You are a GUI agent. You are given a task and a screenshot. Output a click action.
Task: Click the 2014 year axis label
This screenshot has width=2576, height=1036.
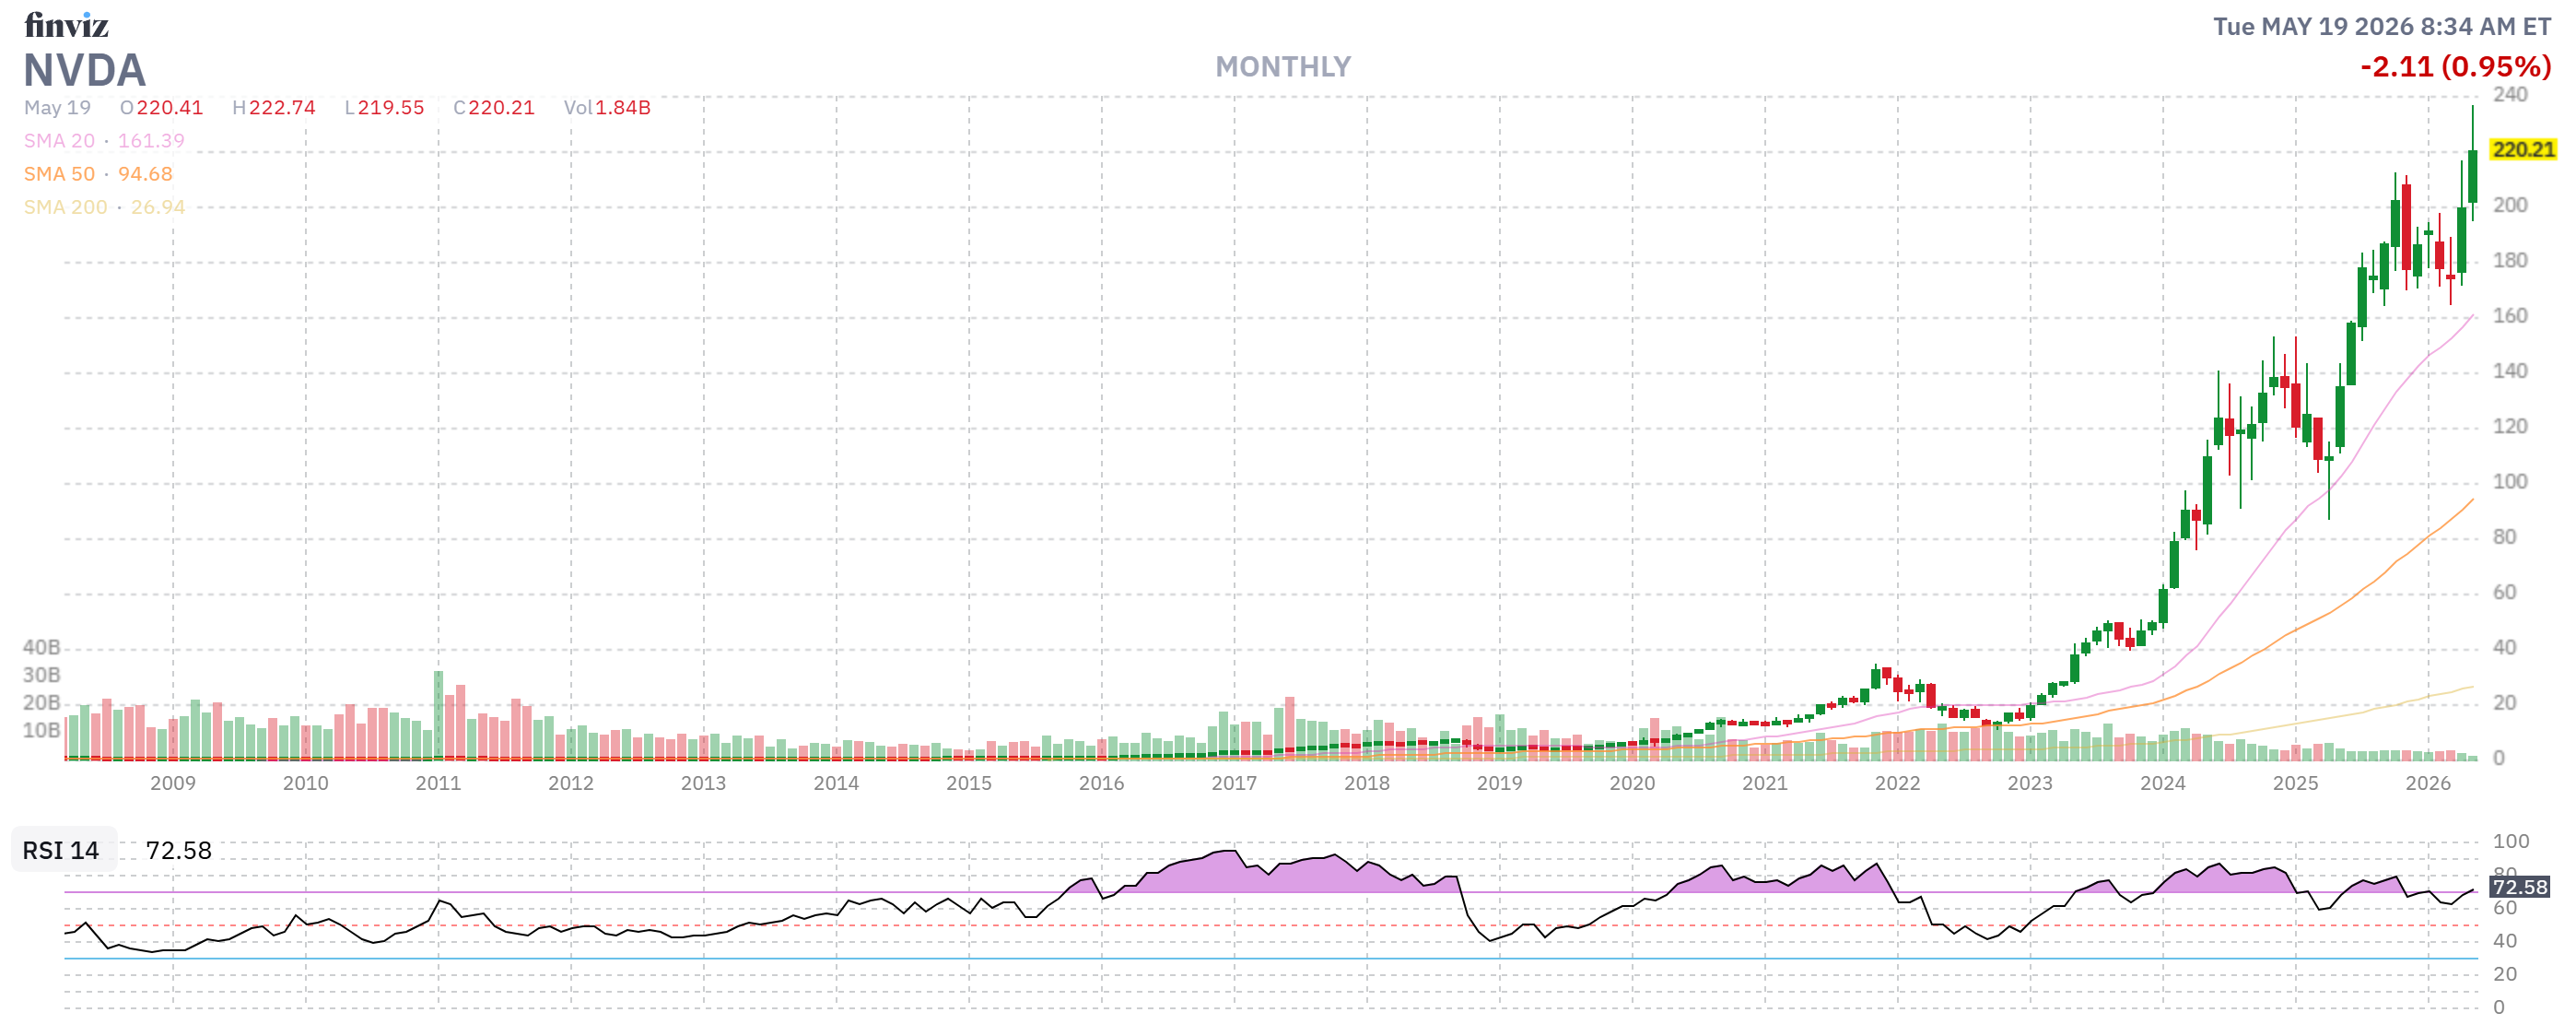[x=836, y=783]
